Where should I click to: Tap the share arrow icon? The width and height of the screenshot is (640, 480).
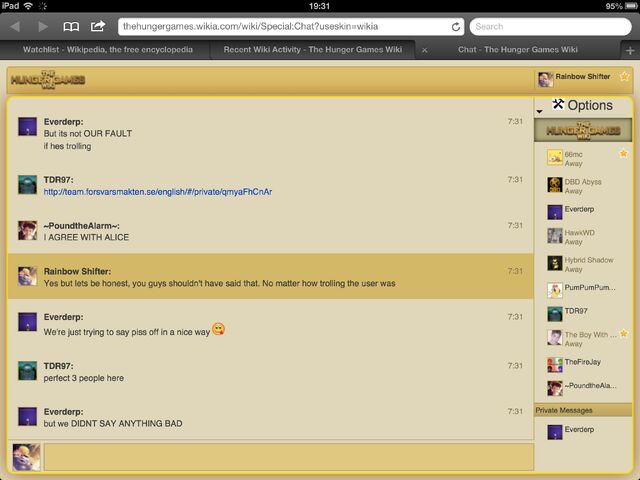pos(98,26)
